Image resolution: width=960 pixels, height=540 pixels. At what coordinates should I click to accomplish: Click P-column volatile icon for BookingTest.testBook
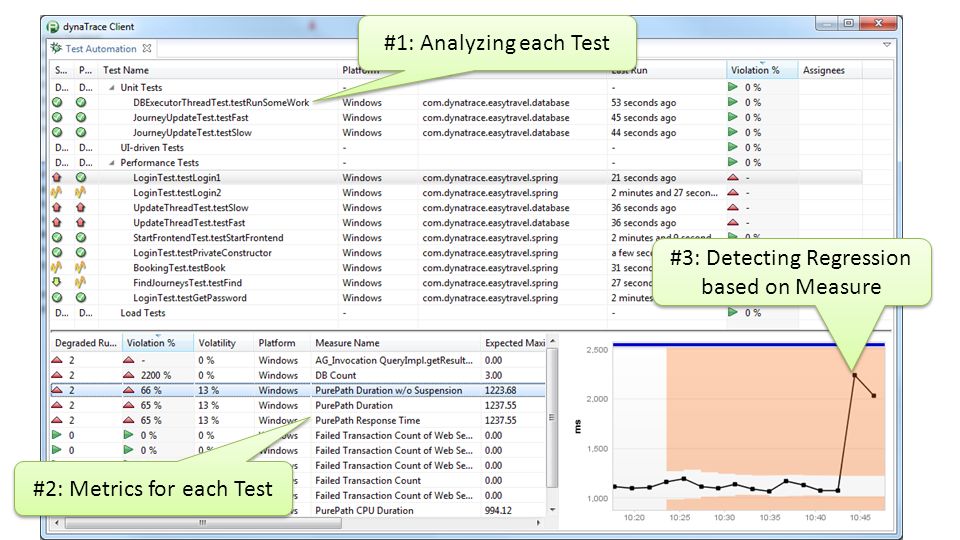tap(80, 267)
